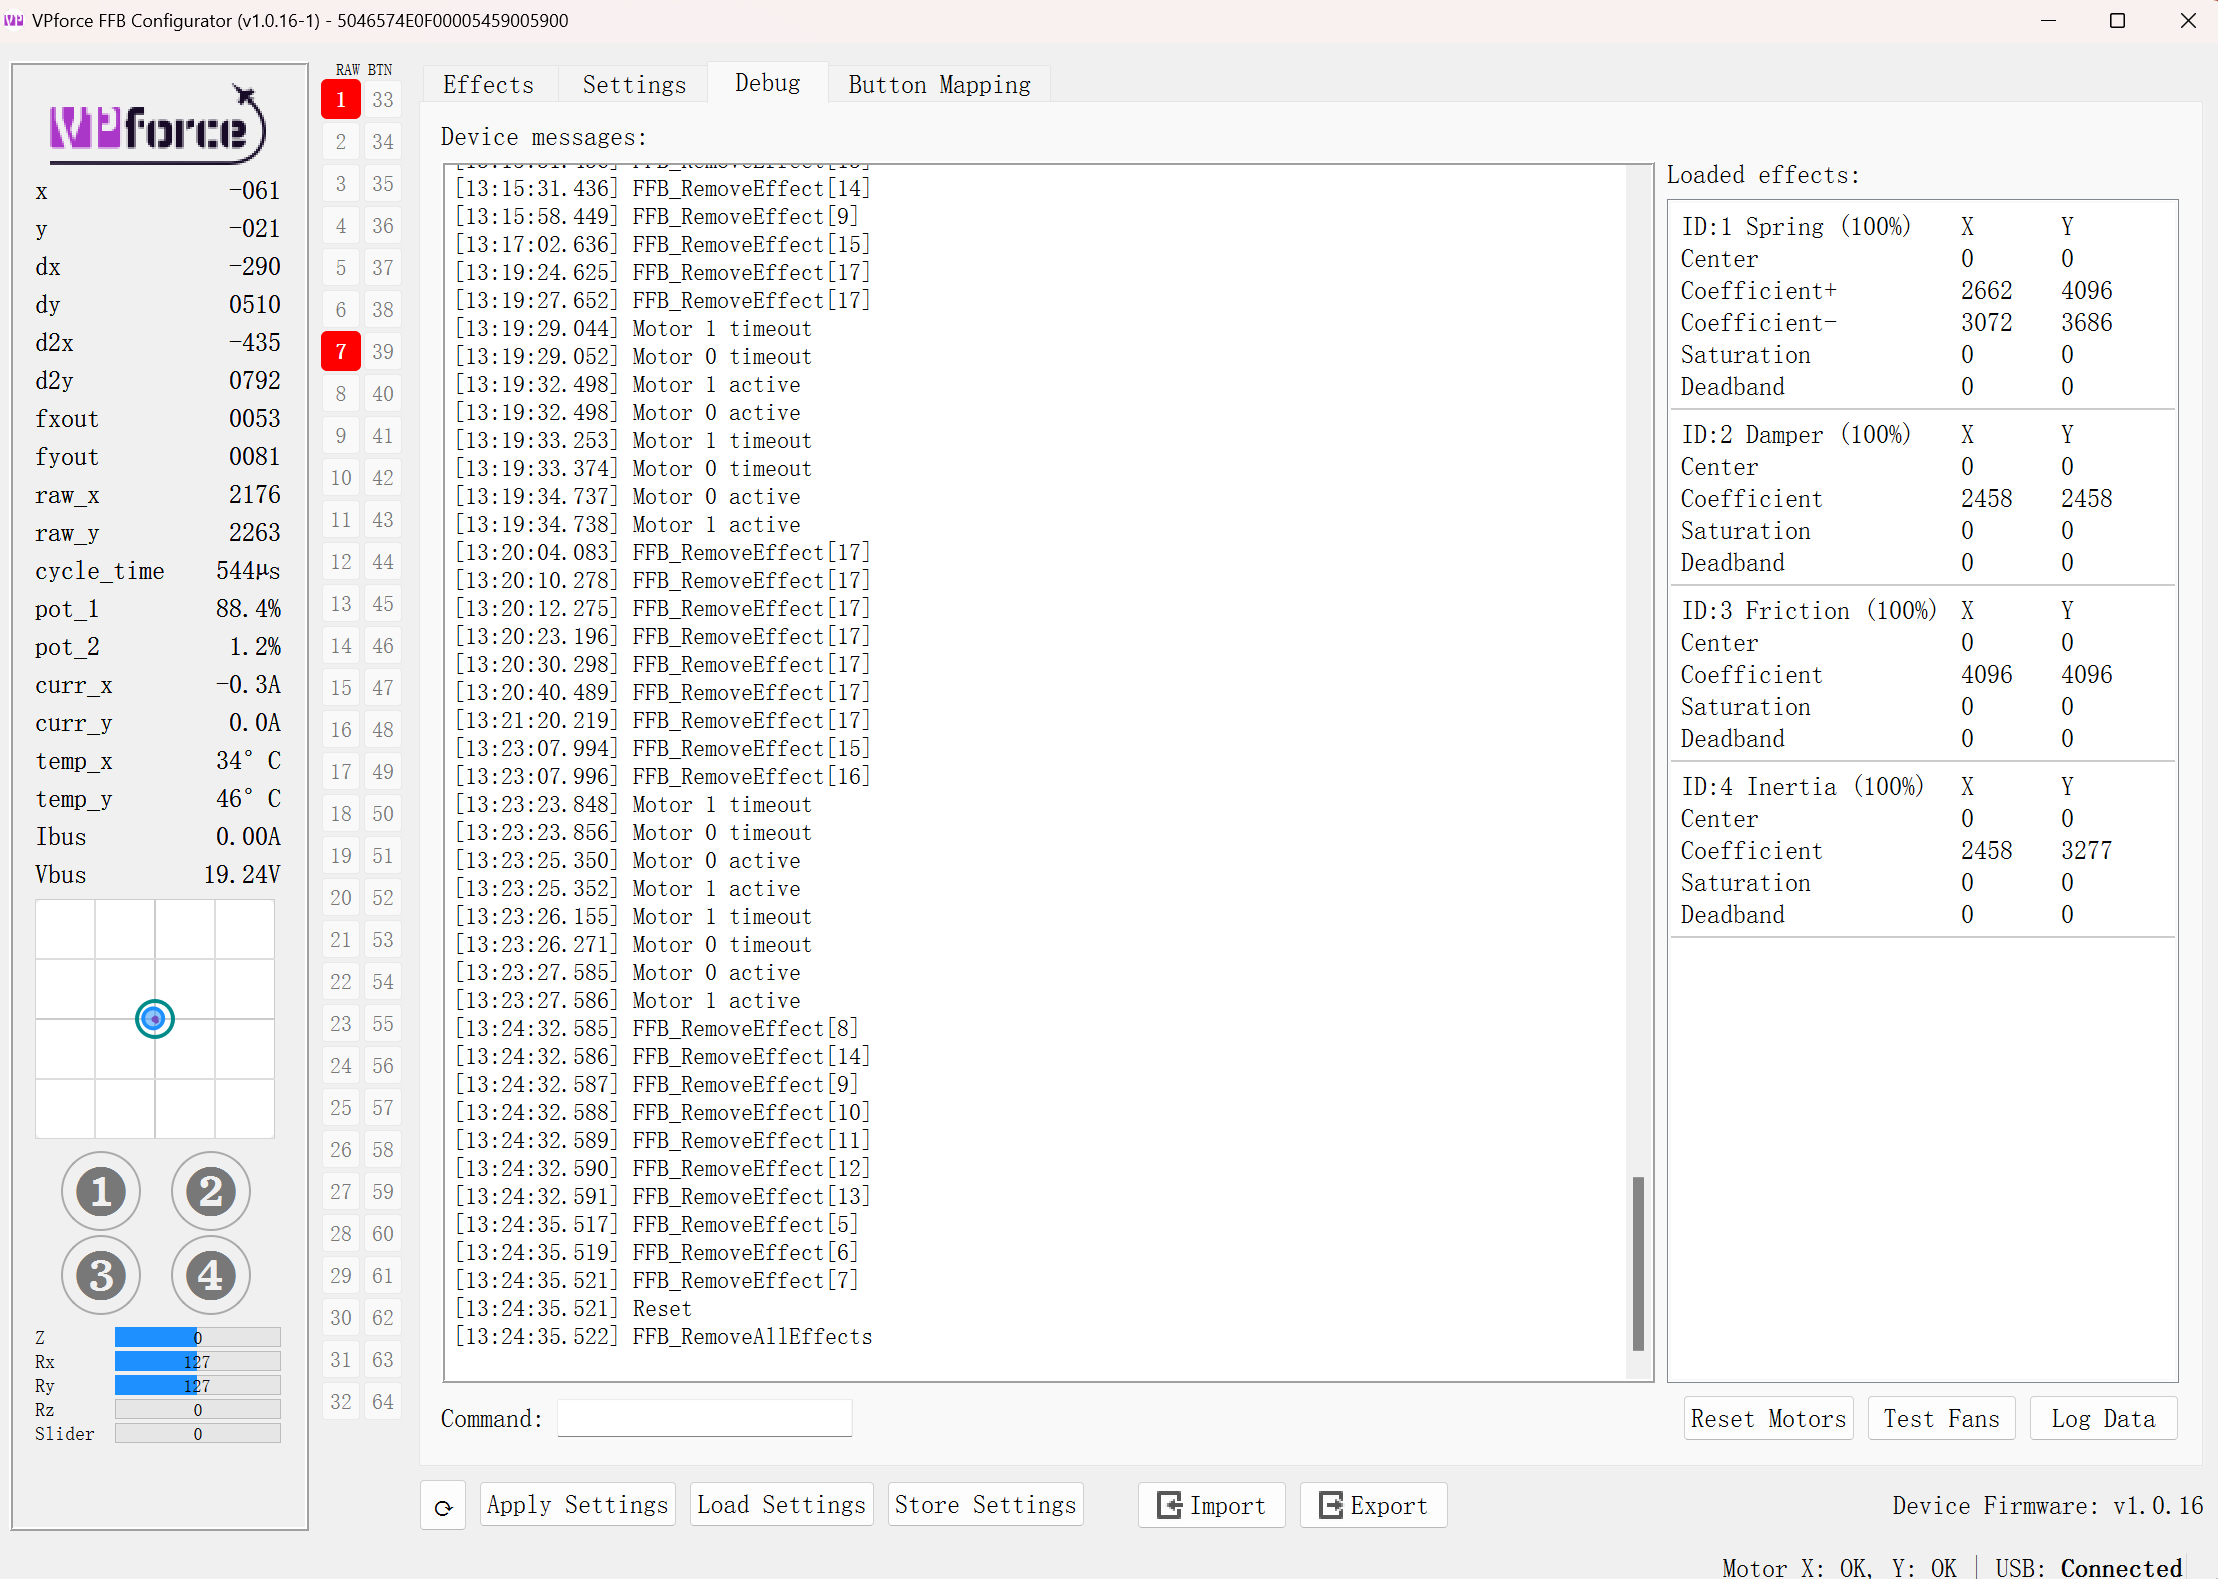The image size is (2218, 1579).
Task: Click the Log Data button
Action: tap(2103, 1419)
